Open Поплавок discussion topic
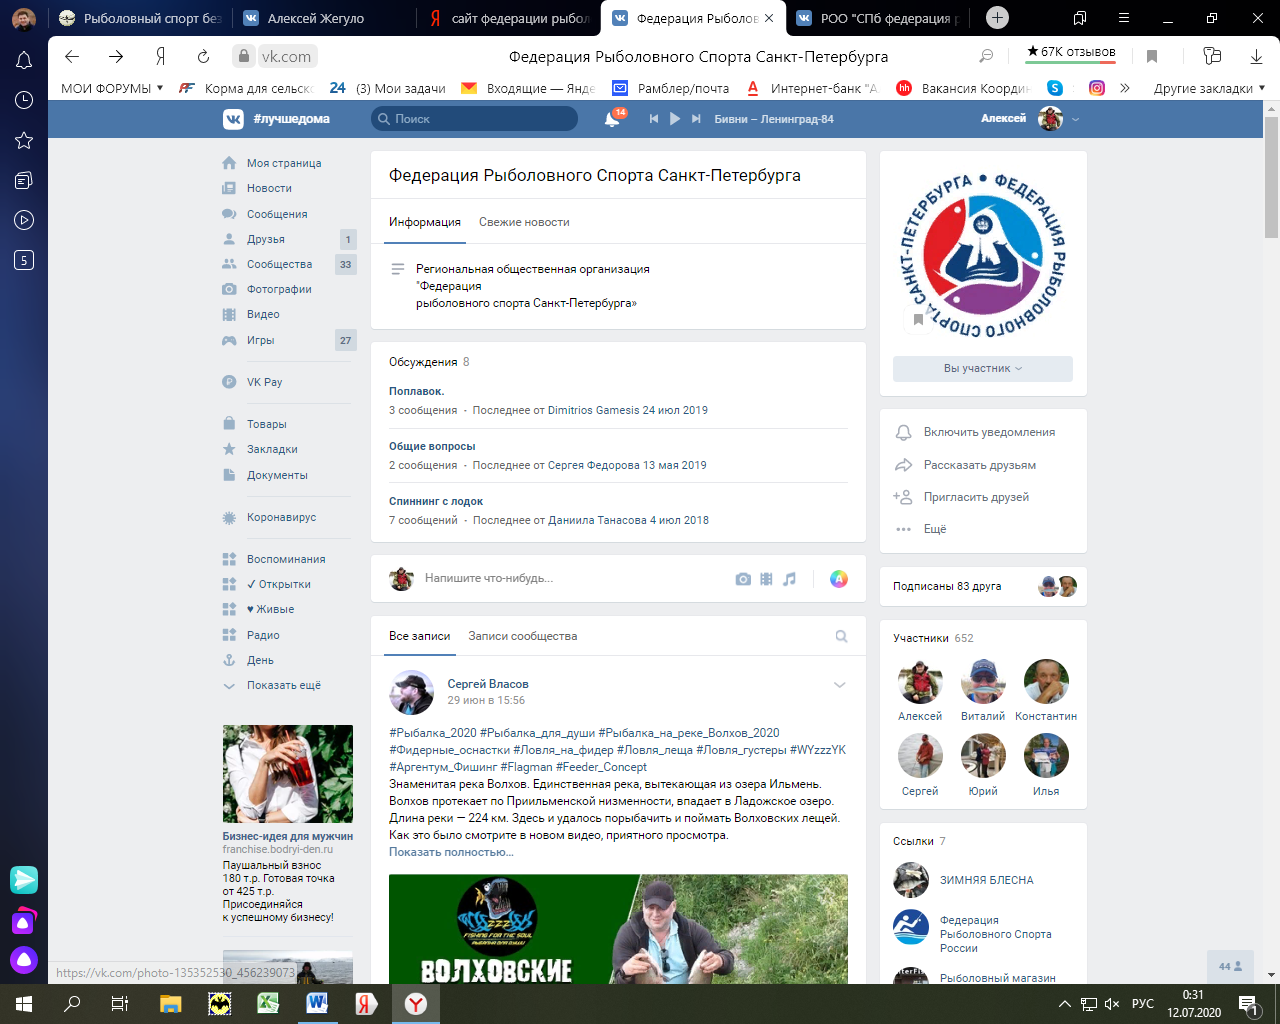 pos(417,391)
